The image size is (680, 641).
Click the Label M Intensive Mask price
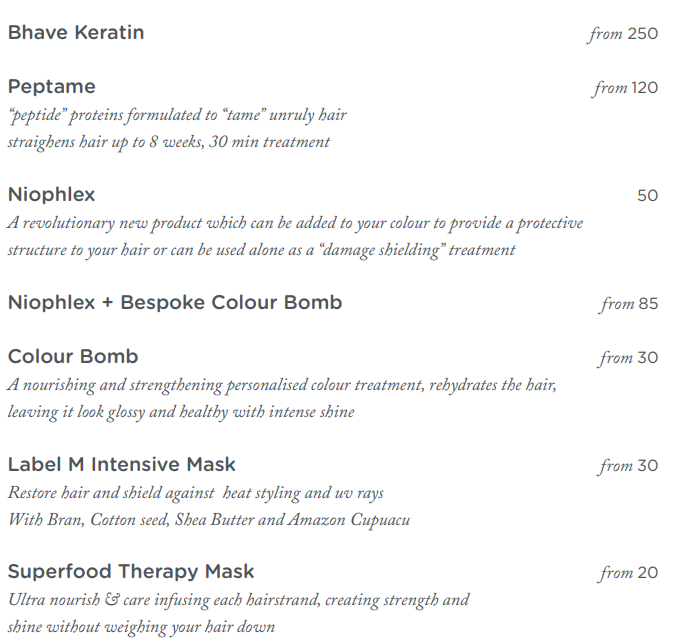click(x=629, y=466)
